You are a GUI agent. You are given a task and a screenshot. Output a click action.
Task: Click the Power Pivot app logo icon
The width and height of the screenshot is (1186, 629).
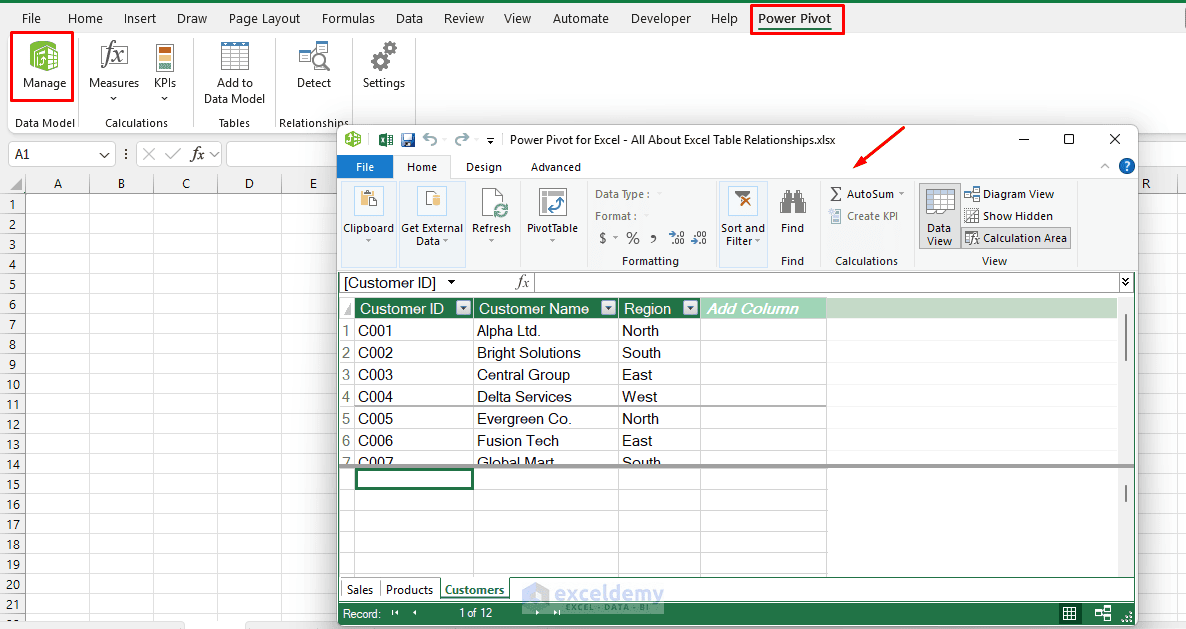[352, 139]
